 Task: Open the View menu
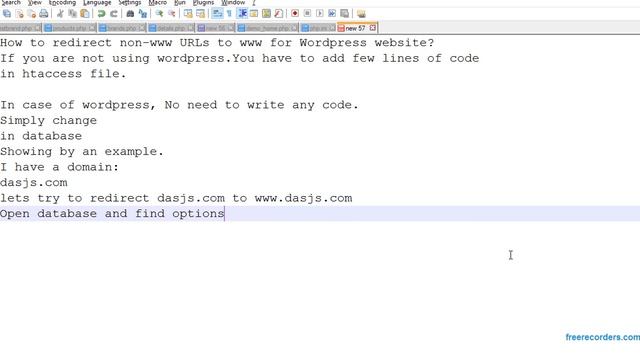[x=35, y=2]
